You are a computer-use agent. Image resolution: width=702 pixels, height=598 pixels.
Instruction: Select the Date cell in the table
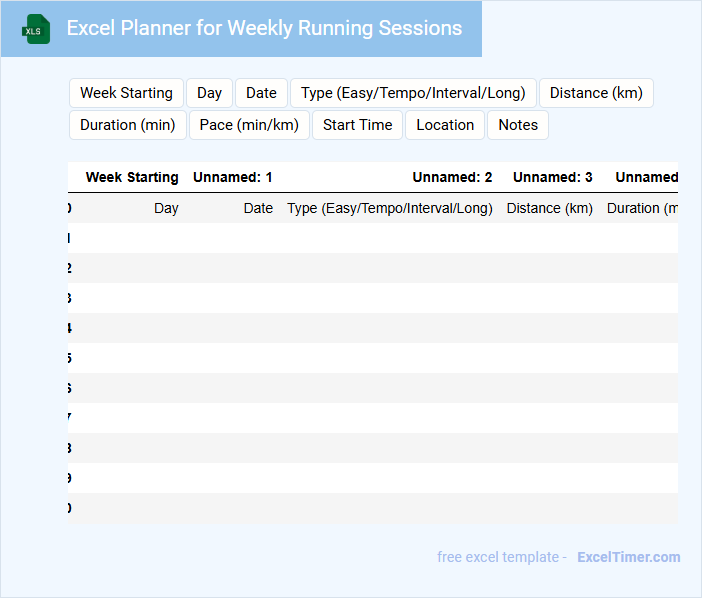coord(258,208)
